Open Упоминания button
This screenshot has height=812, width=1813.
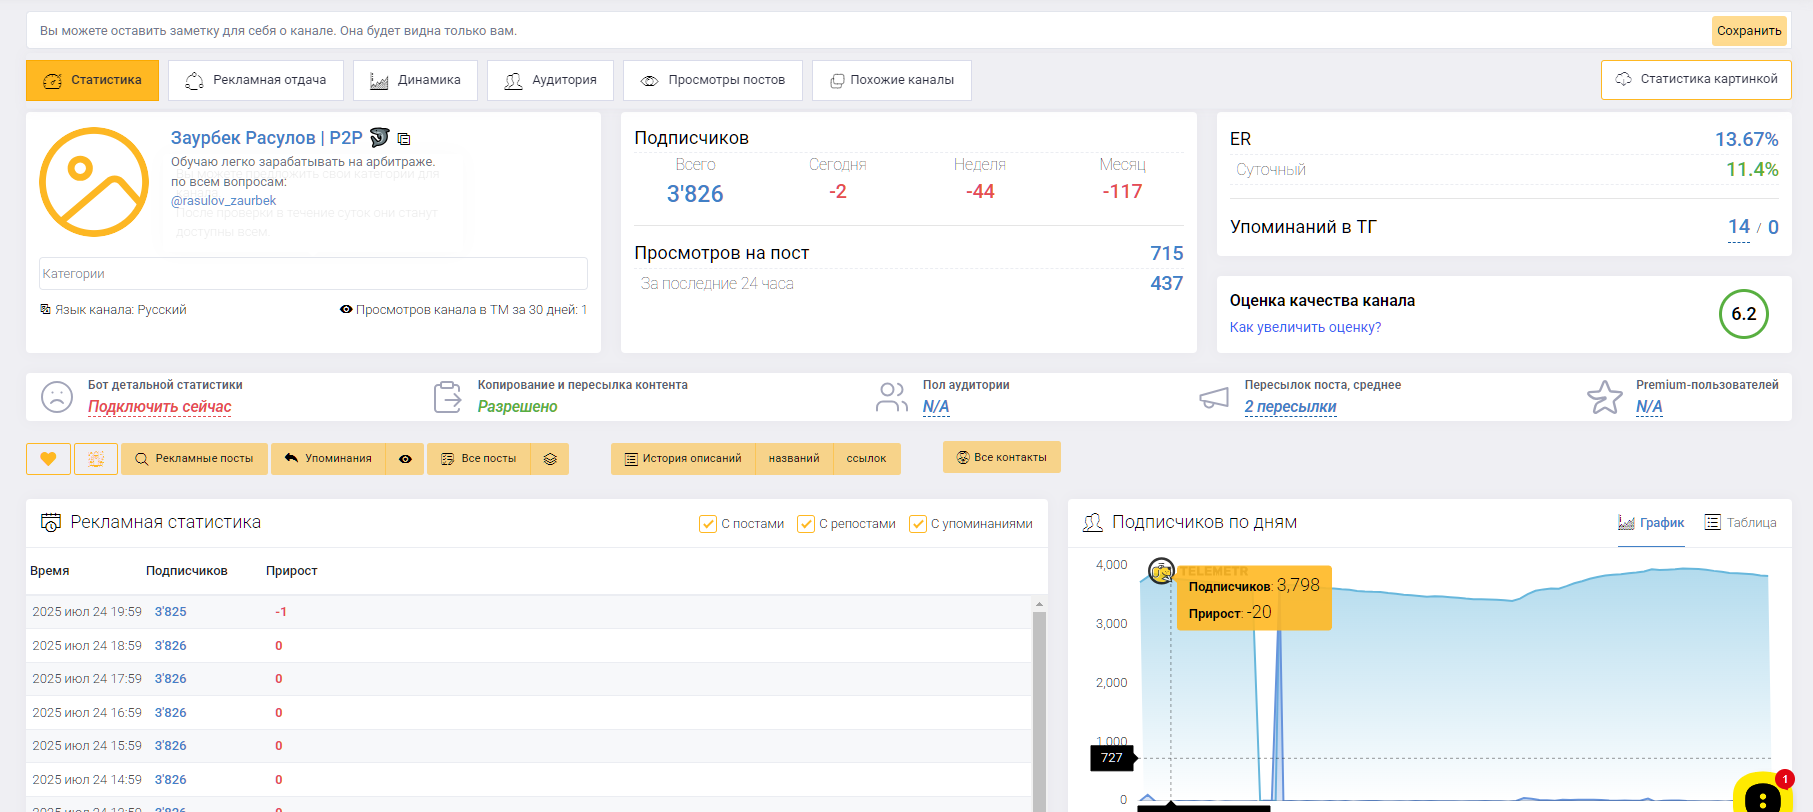pyautogui.click(x=328, y=459)
